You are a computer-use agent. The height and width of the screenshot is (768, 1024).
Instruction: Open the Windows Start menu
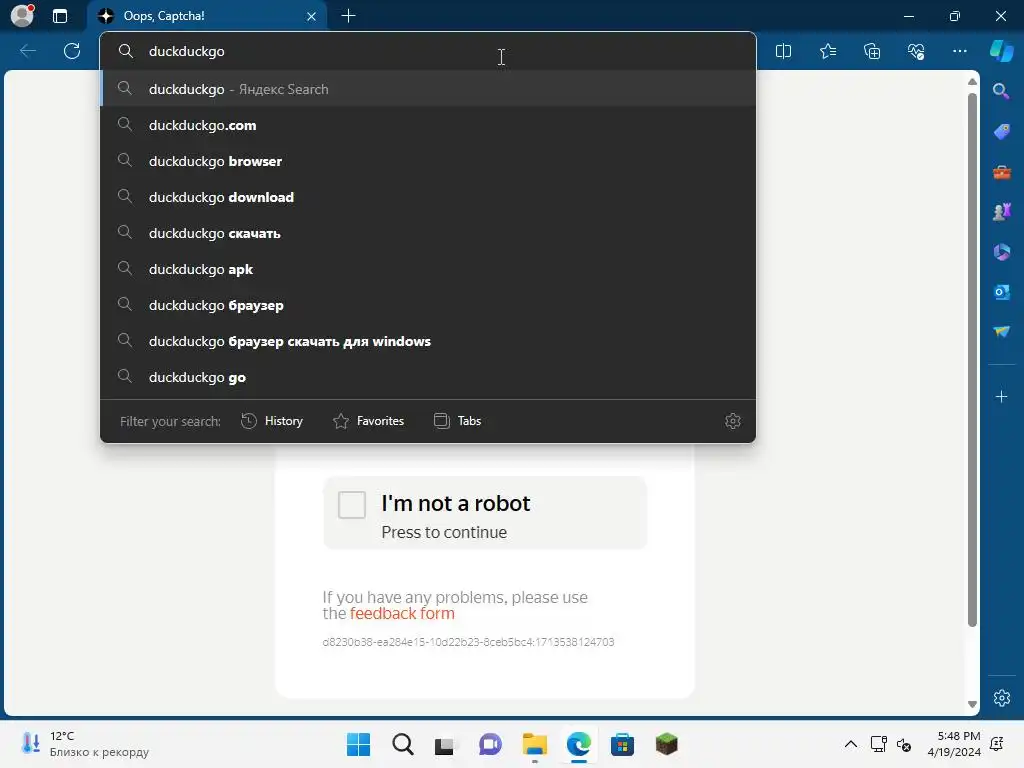358,744
